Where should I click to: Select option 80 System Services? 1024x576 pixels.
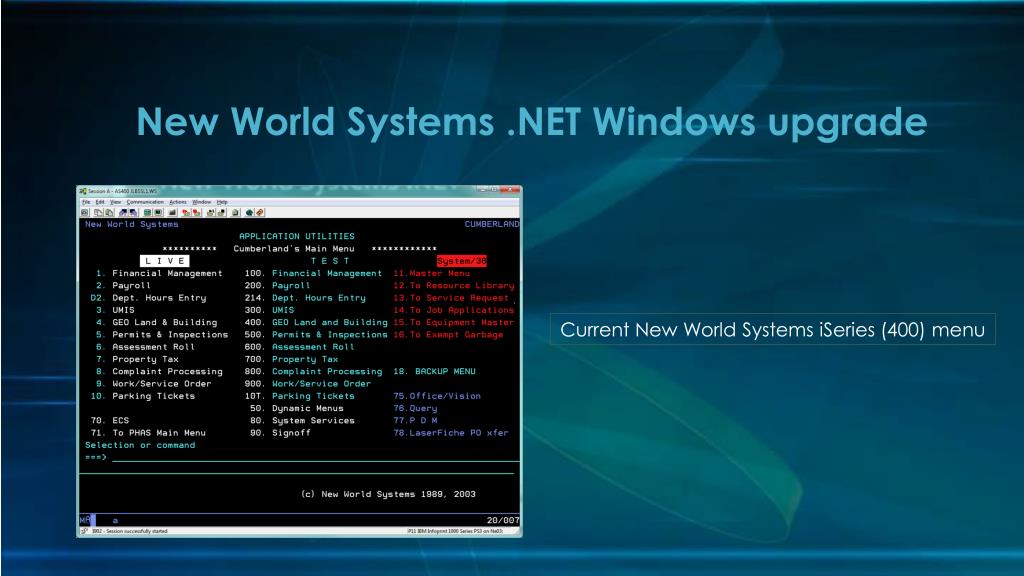coord(302,421)
